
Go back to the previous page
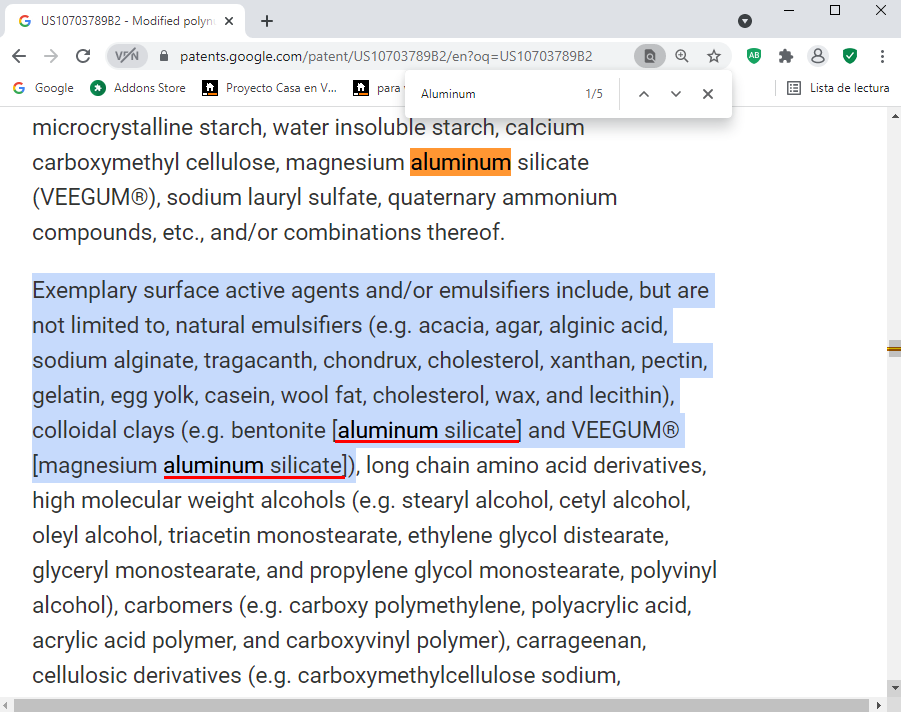coord(19,56)
